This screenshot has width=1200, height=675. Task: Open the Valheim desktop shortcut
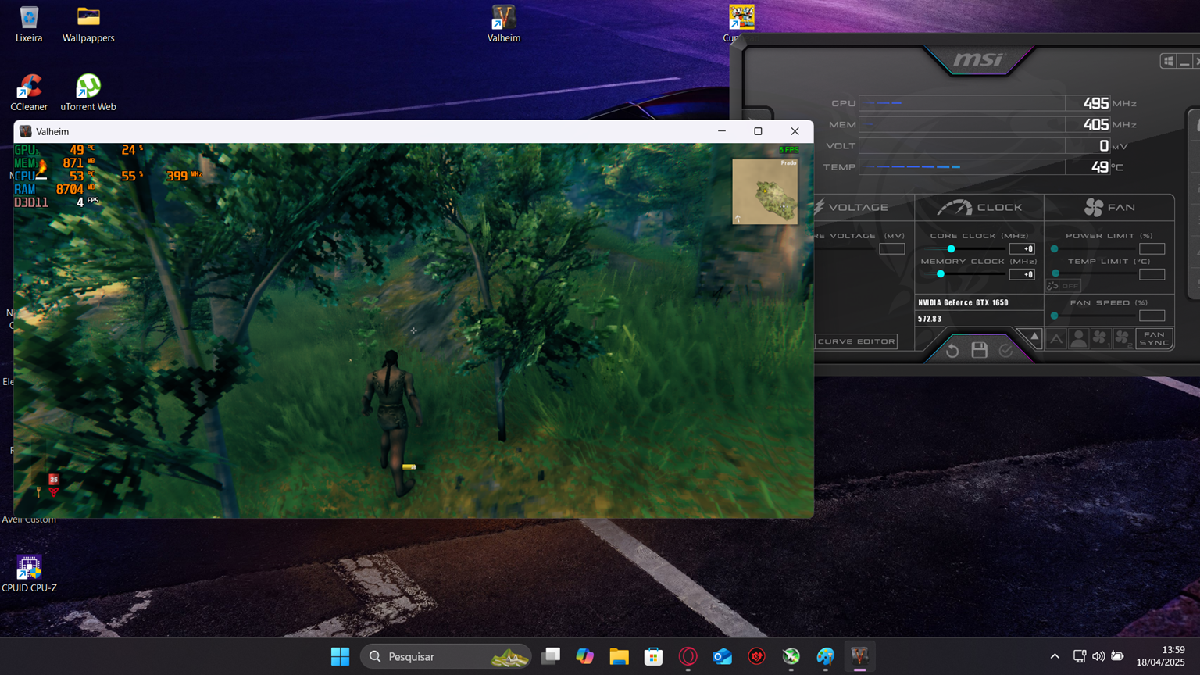pos(503,24)
